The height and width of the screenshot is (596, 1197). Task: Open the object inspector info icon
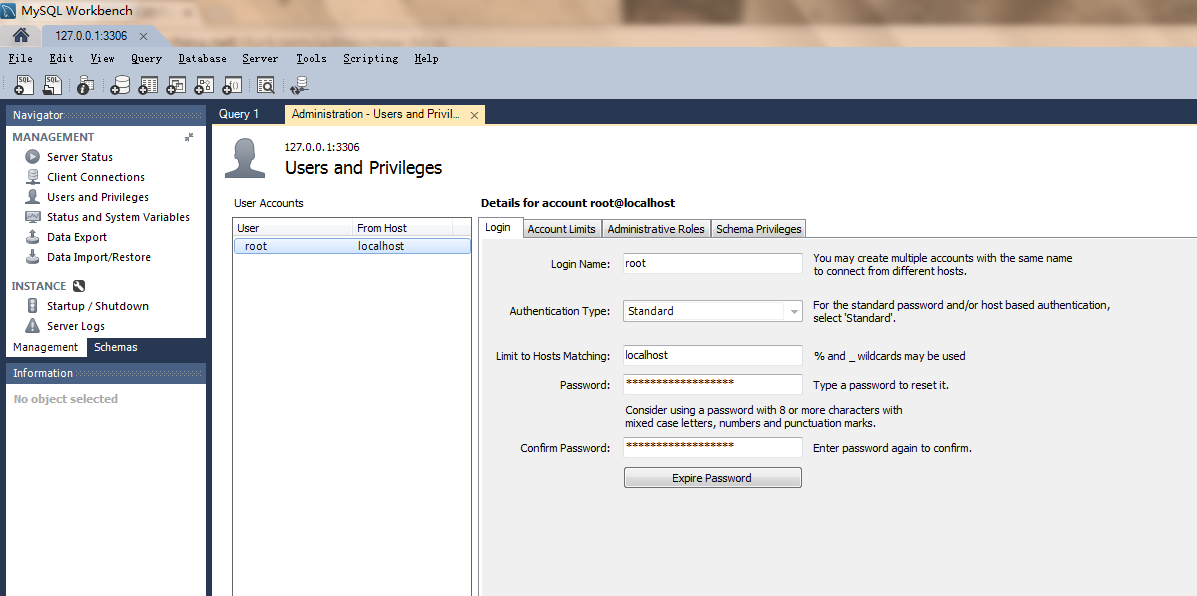[86, 85]
